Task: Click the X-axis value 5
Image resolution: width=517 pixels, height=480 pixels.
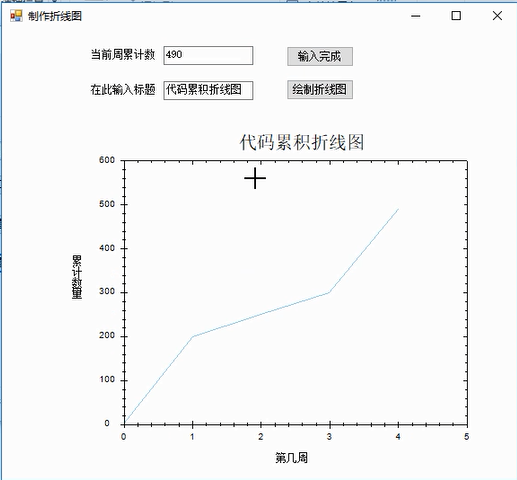Action: (466, 437)
